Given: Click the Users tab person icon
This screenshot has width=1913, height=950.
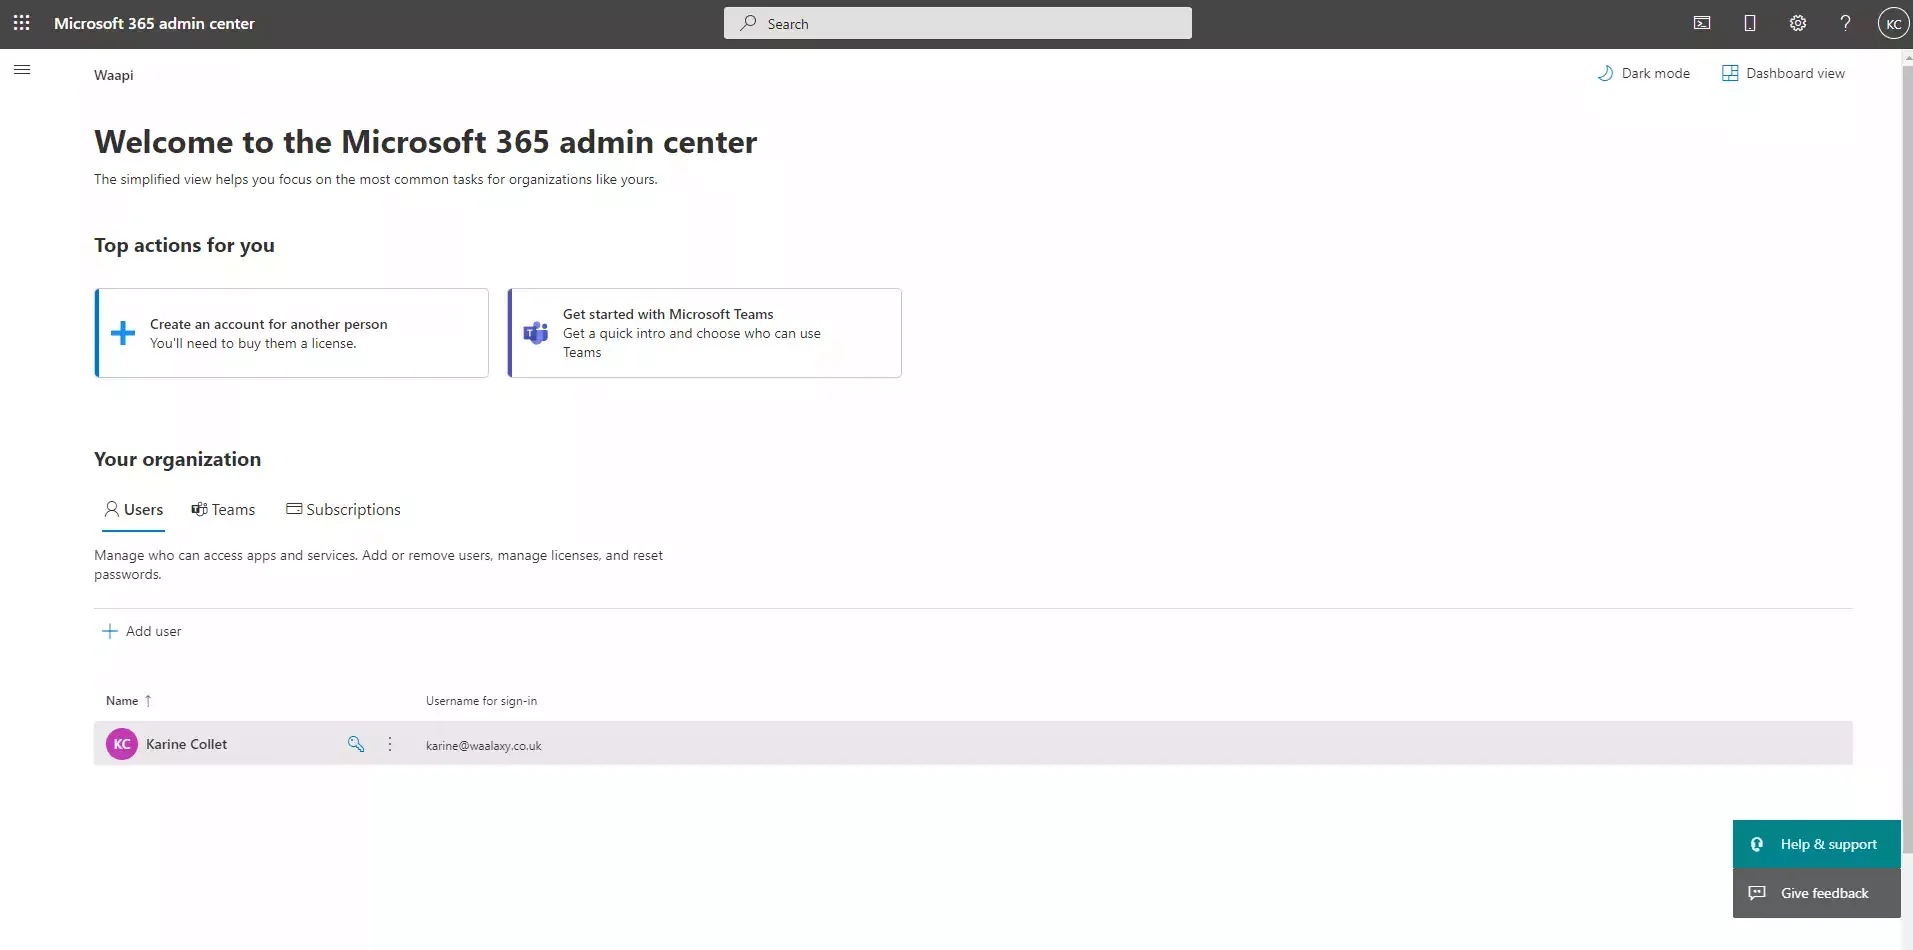Looking at the screenshot, I should tap(112, 509).
